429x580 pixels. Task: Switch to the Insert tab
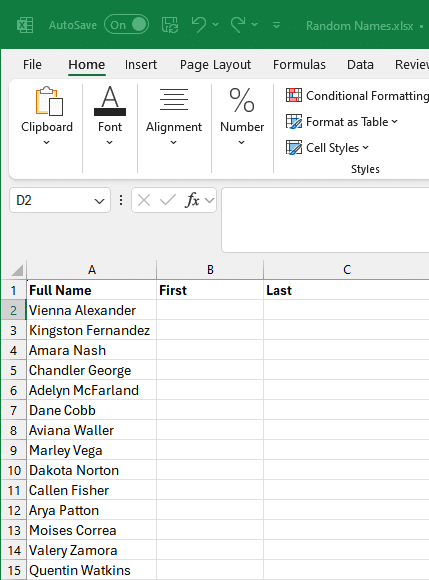[x=141, y=65]
